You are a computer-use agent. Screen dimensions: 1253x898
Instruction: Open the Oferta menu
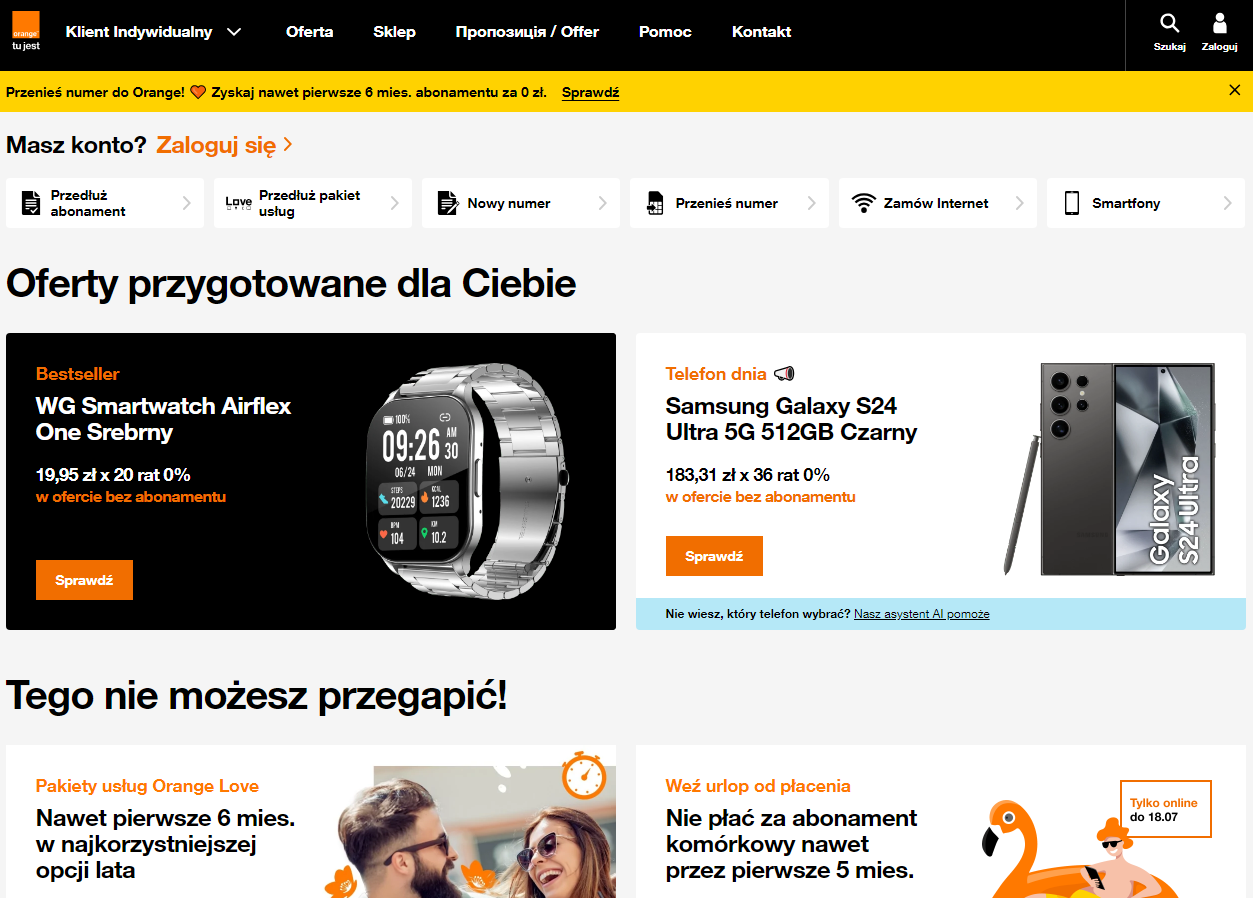pos(310,32)
